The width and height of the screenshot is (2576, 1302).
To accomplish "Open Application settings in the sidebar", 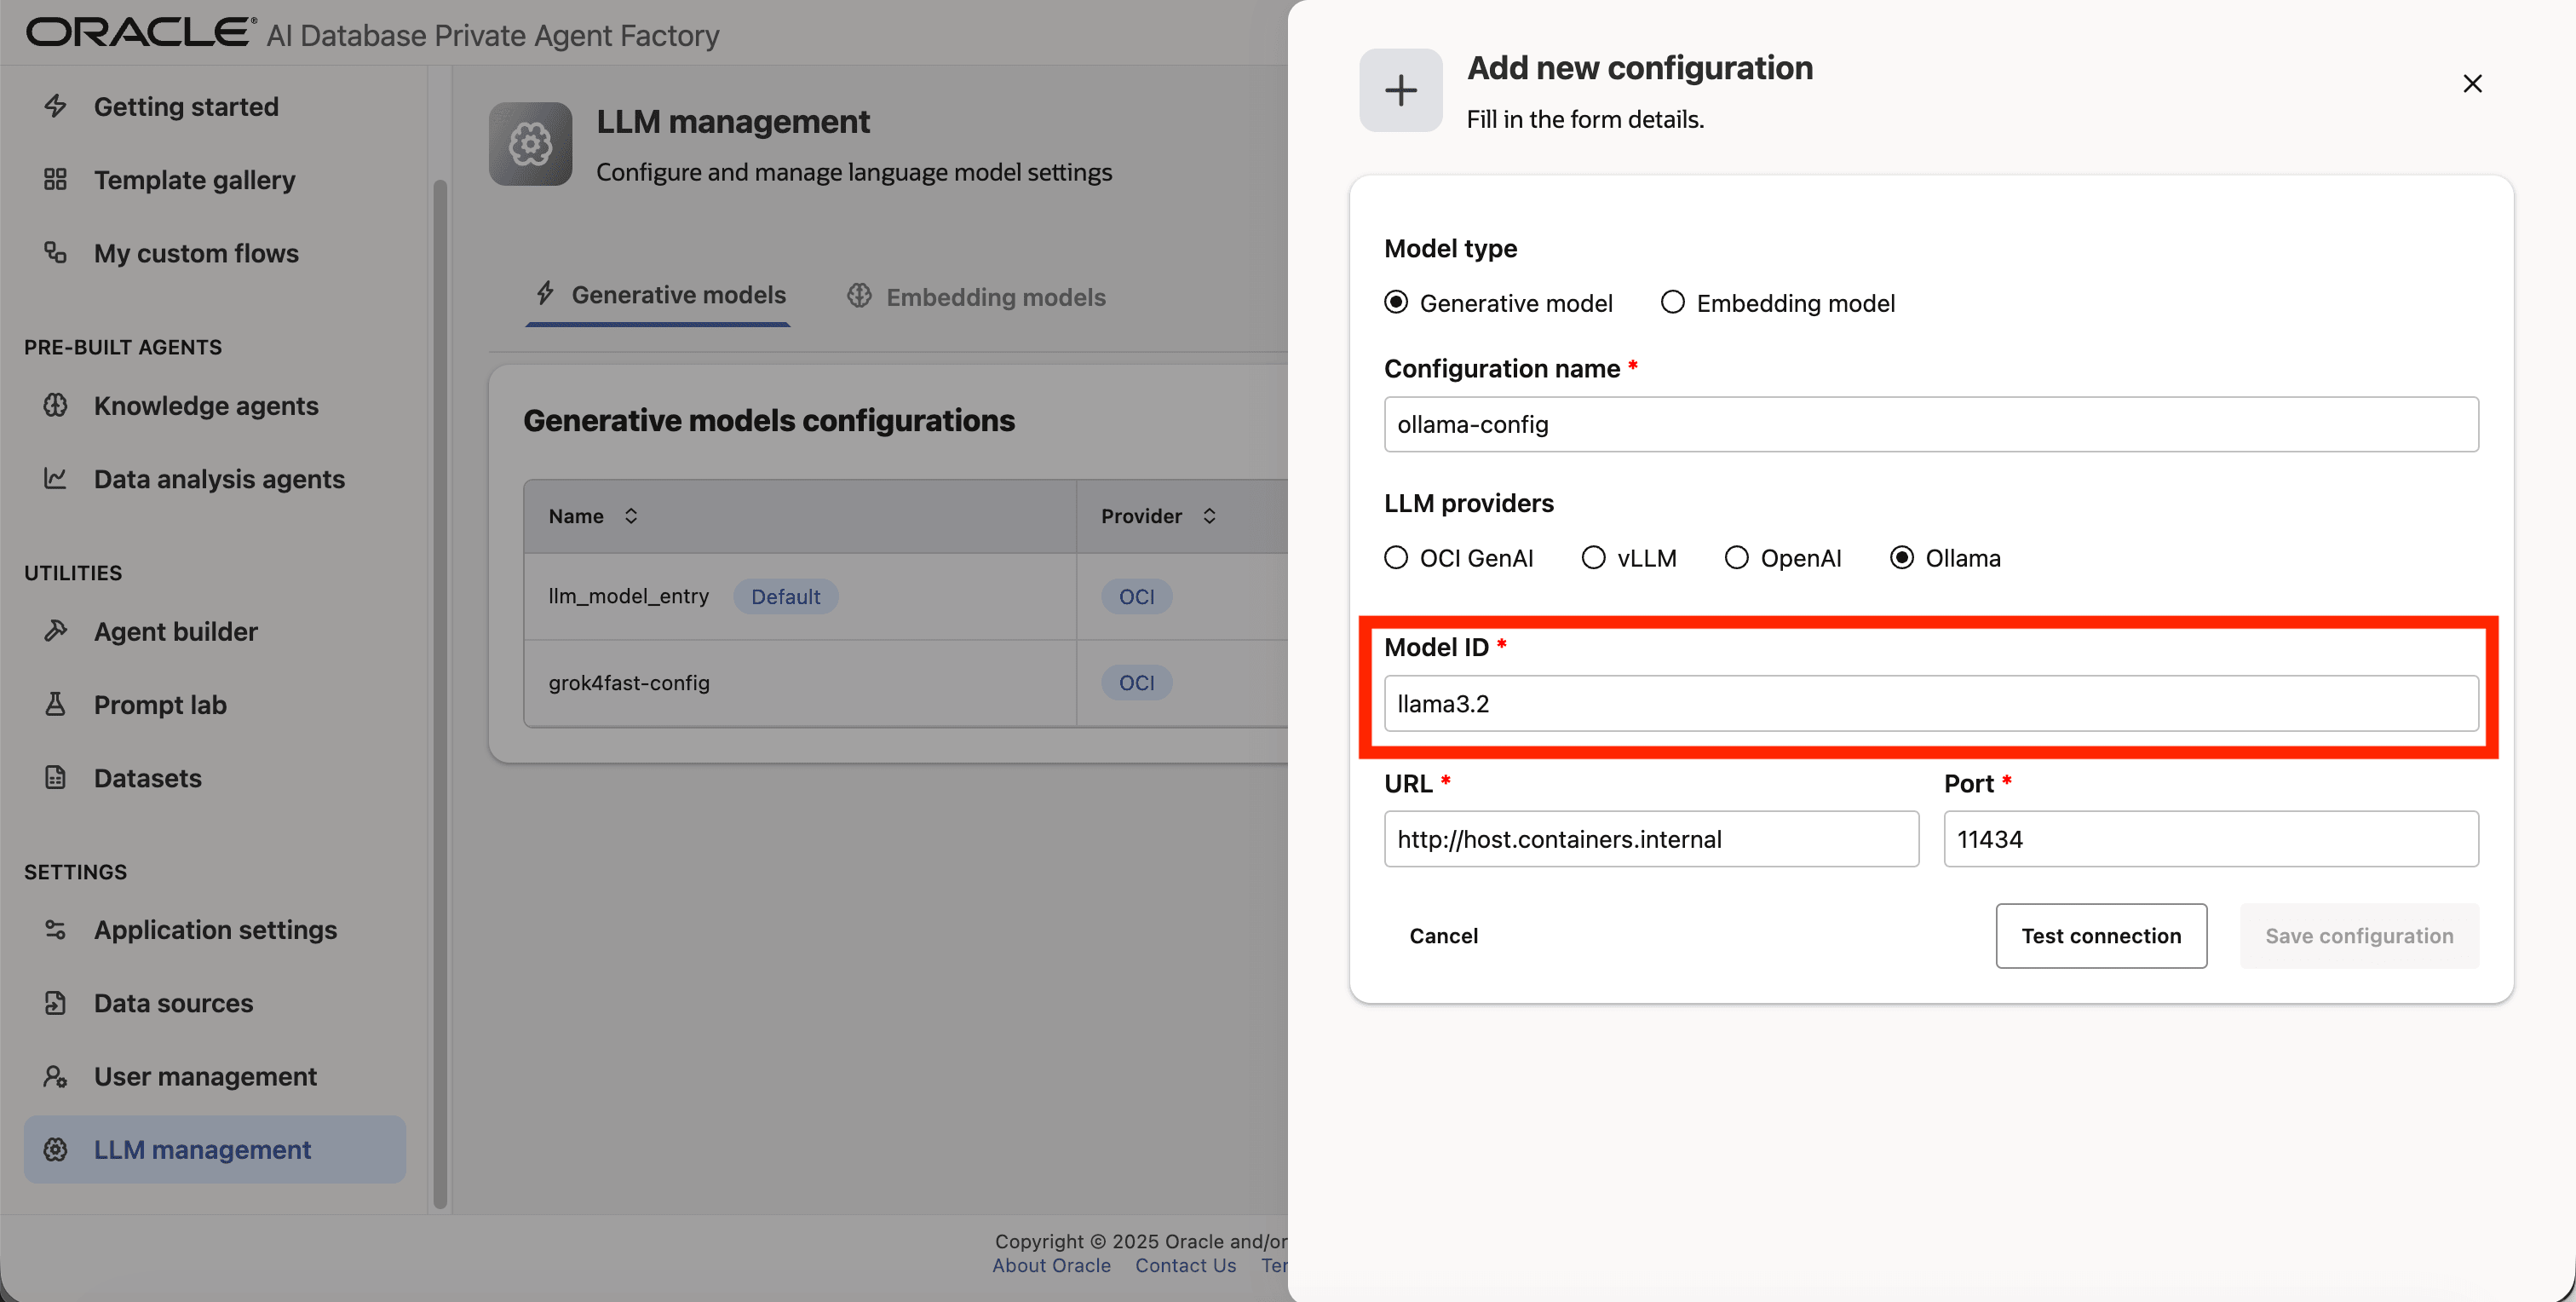I will (215, 929).
